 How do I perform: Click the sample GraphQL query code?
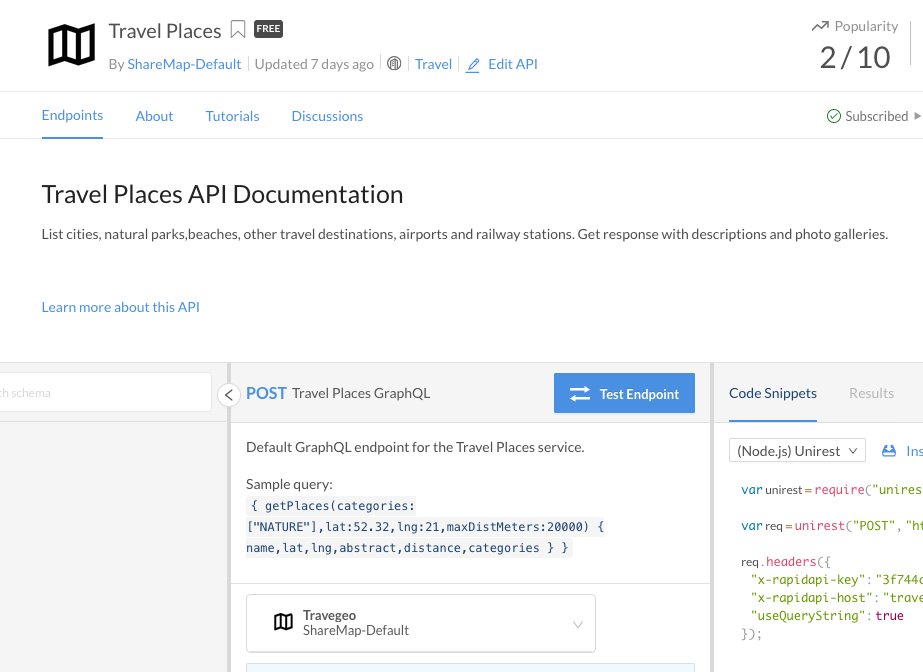(425, 527)
